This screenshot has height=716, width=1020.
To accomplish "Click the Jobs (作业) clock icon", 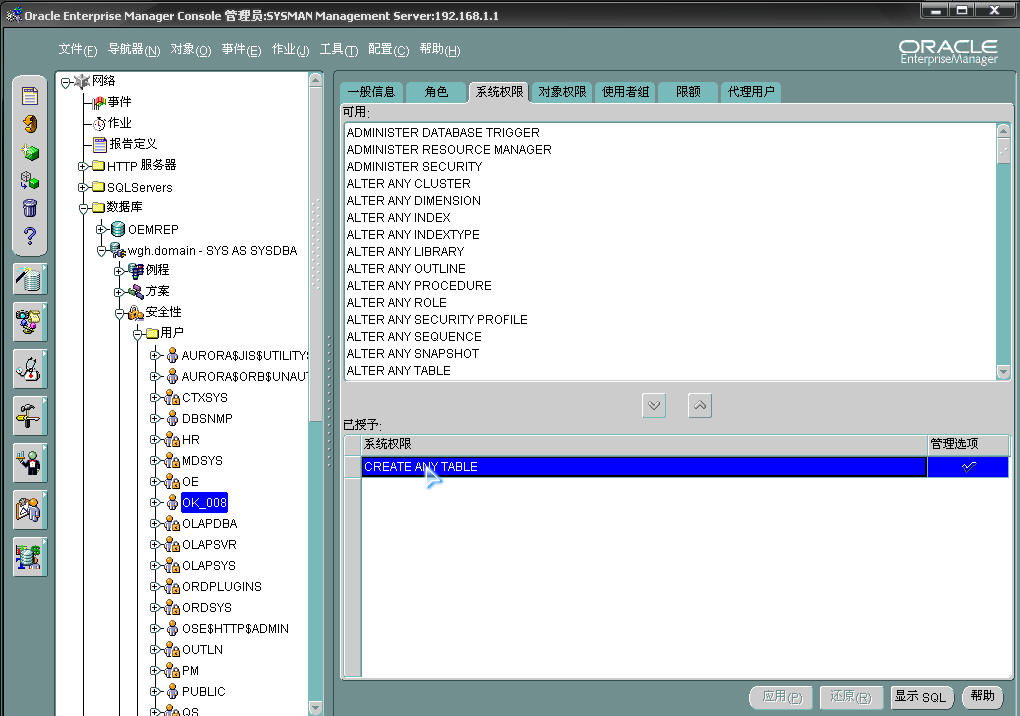I will click(x=99, y=124).
